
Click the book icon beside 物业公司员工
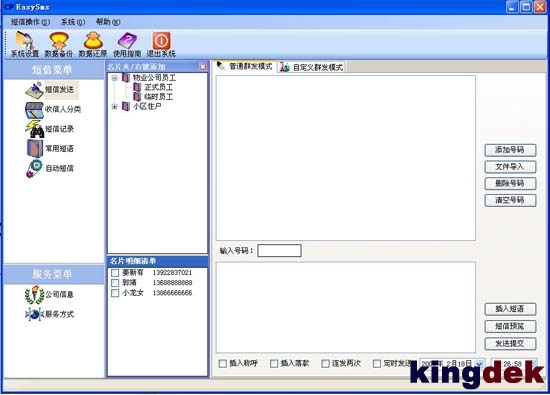point(126,78)
